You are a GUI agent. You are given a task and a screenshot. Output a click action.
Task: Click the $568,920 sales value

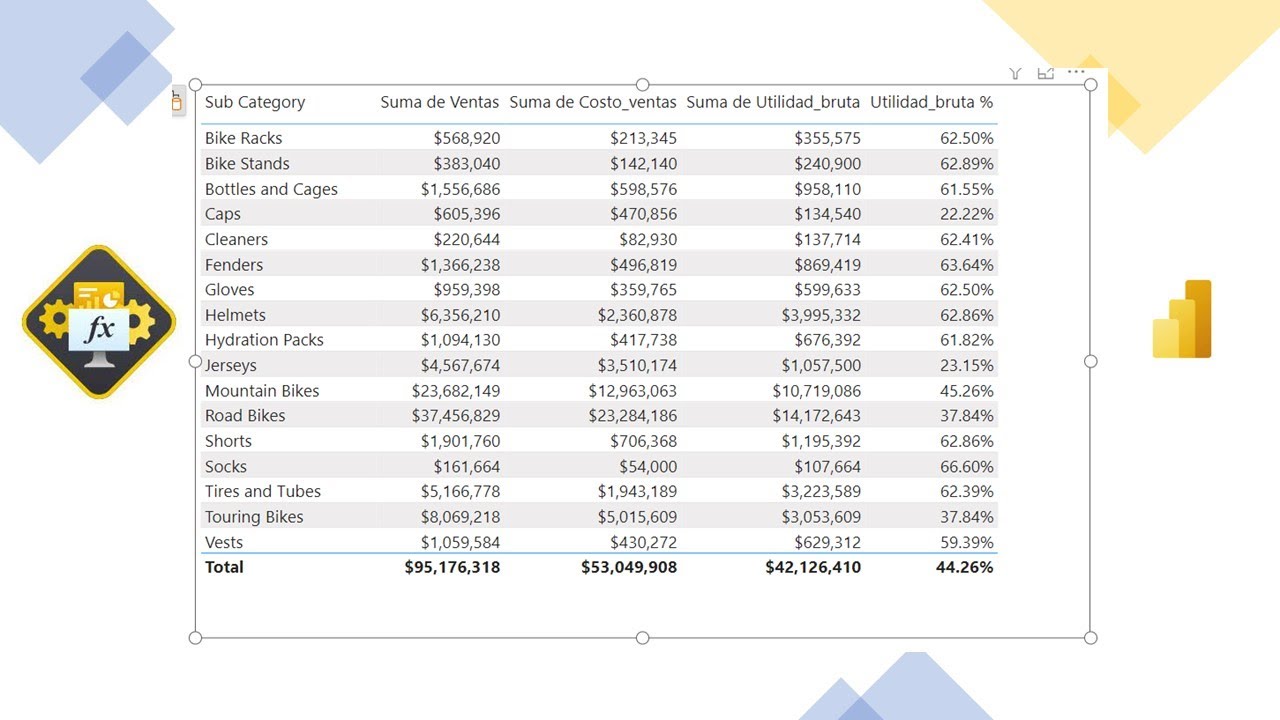coord(467,138)
